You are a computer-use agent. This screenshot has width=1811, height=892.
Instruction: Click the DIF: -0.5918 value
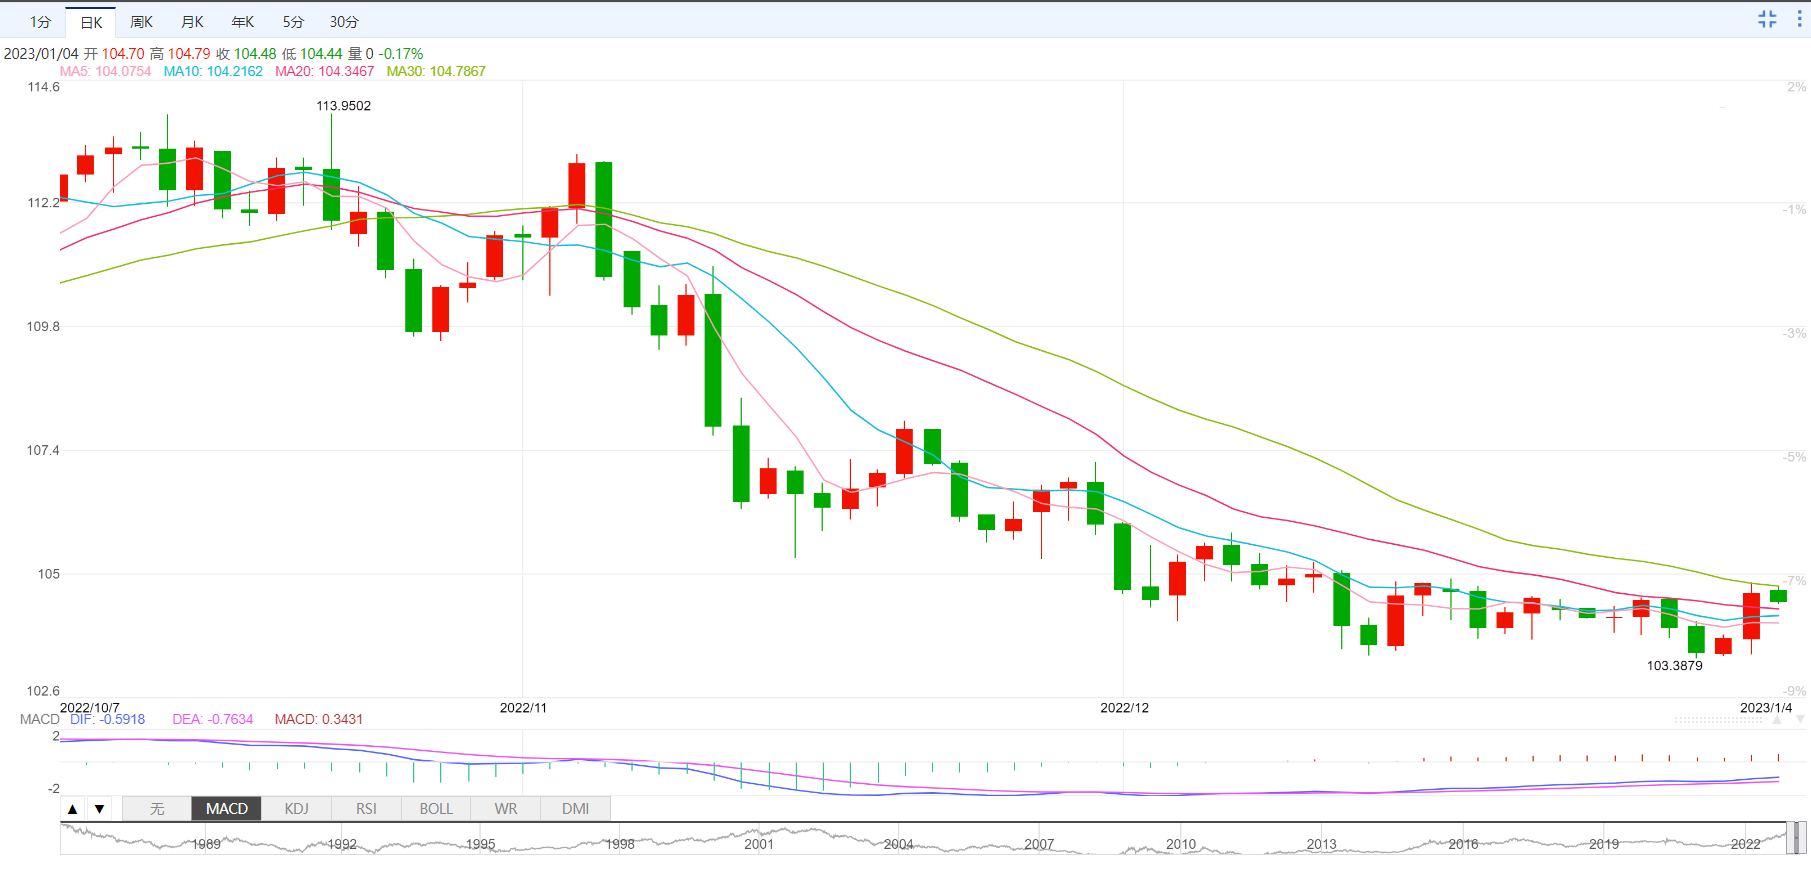107,719
